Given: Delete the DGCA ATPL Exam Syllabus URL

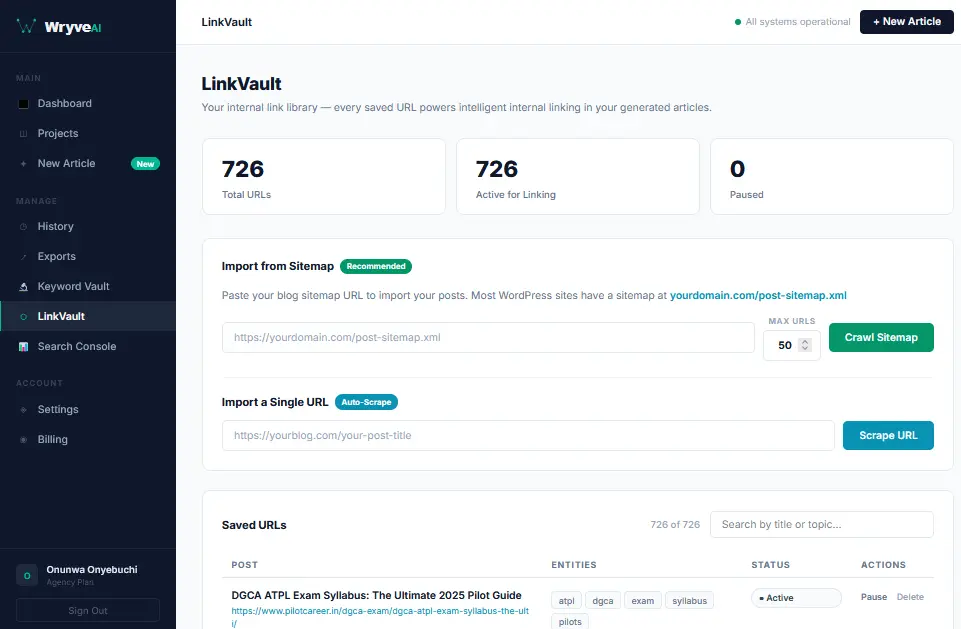Looking at the screenshot, I should [x=910, y=597].
